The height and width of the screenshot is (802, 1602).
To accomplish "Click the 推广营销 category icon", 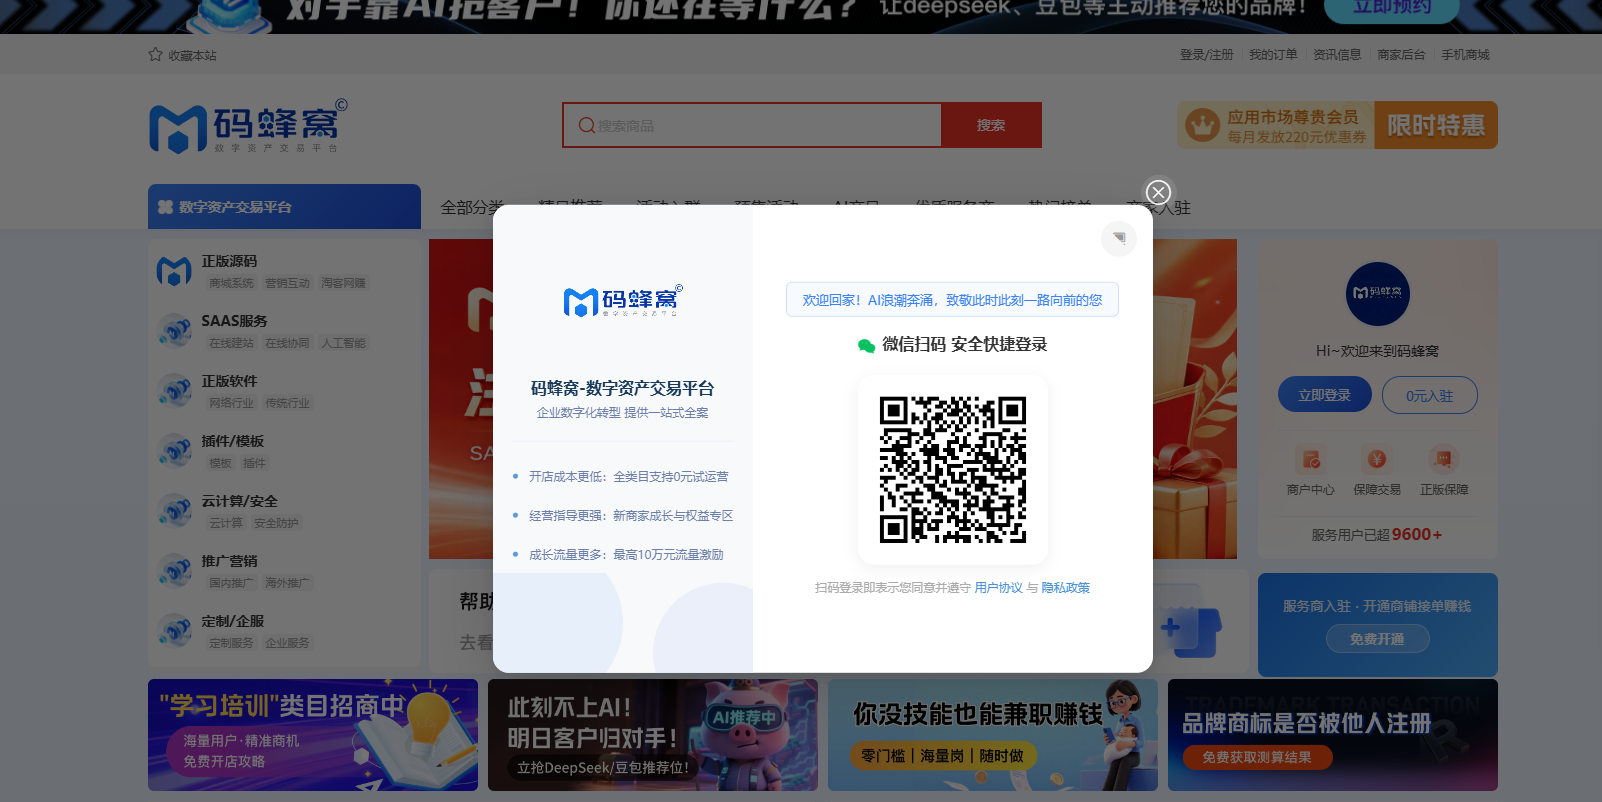I will [x=174, y=570].
